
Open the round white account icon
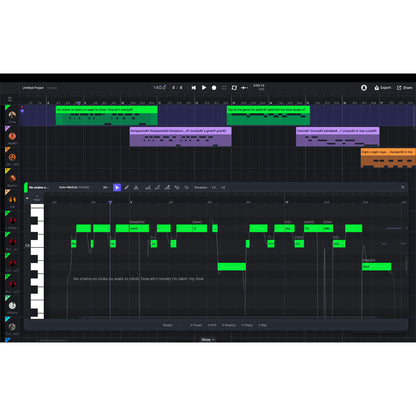364,88
